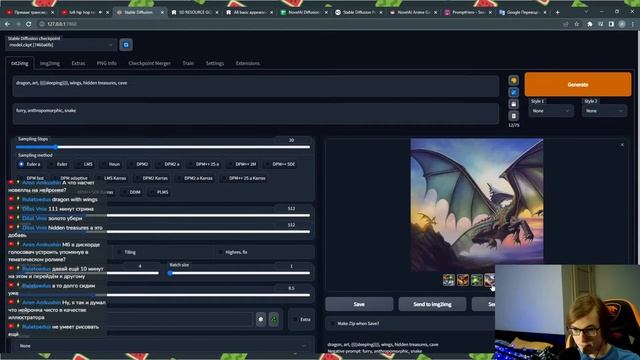The image size is (640, 360).
Task: Open the Settings tab
Action: tap(215, 63)
